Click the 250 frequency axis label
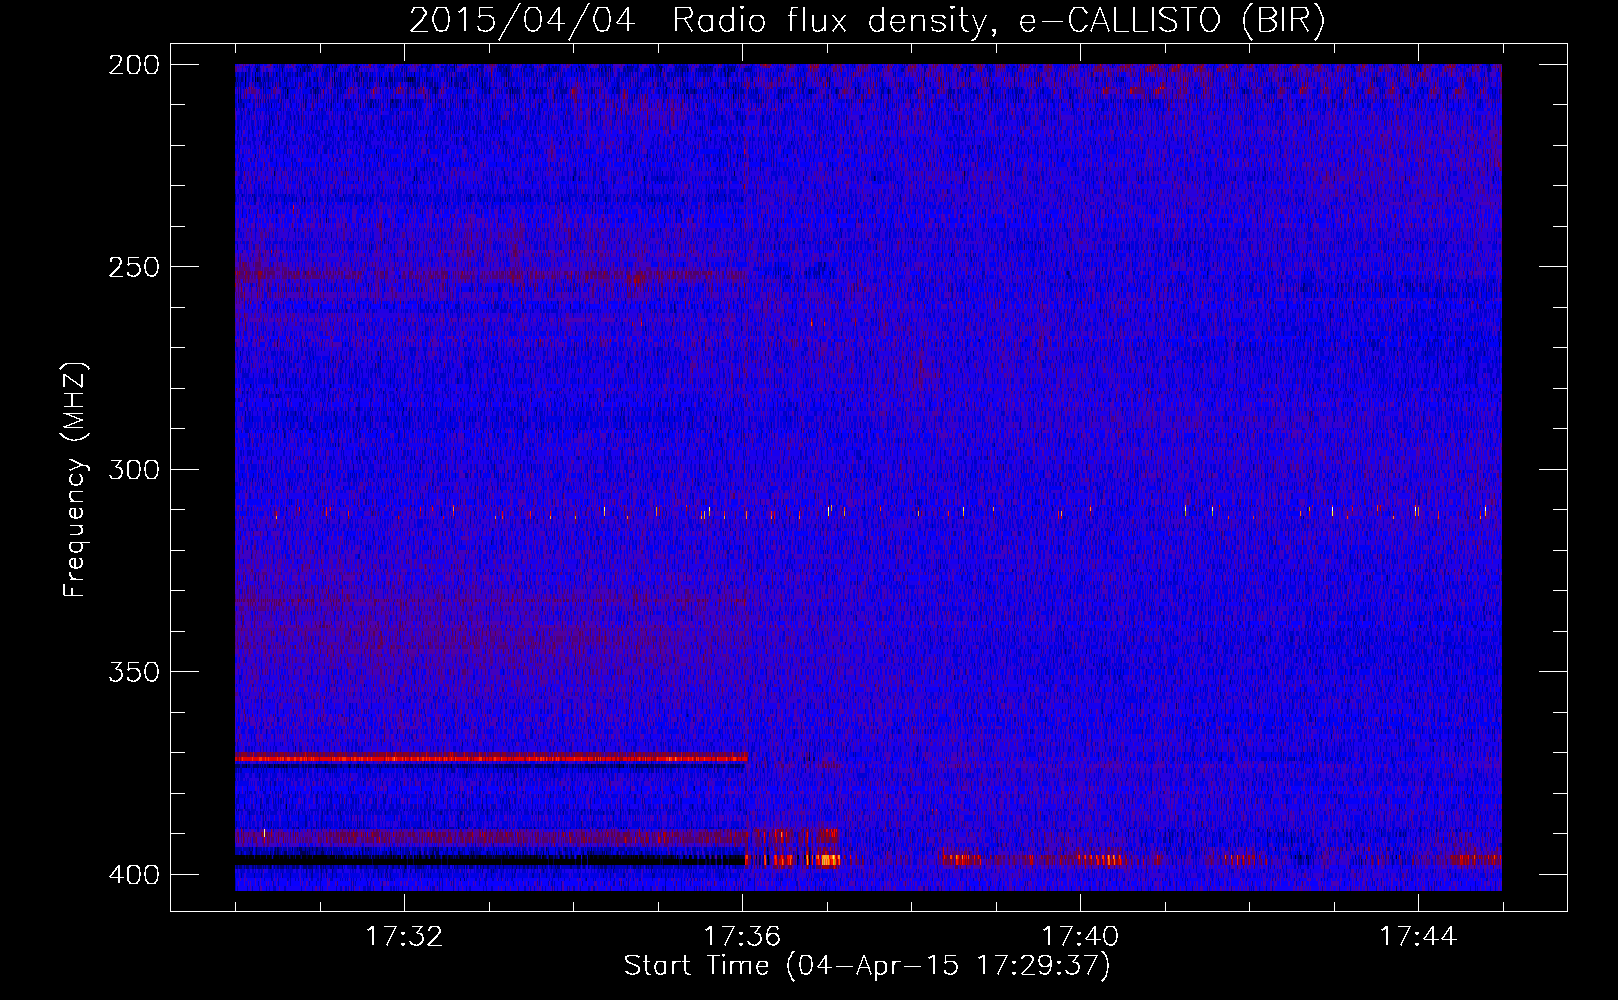 [133, 267]
